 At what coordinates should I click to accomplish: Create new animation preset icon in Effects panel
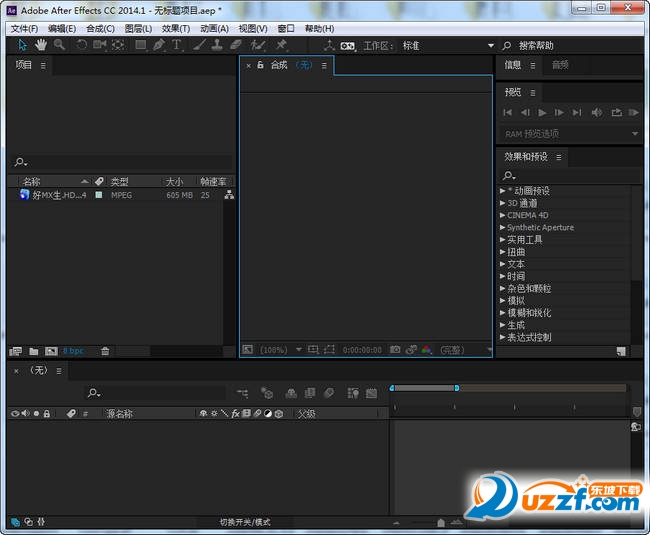(x=621, y=352)
